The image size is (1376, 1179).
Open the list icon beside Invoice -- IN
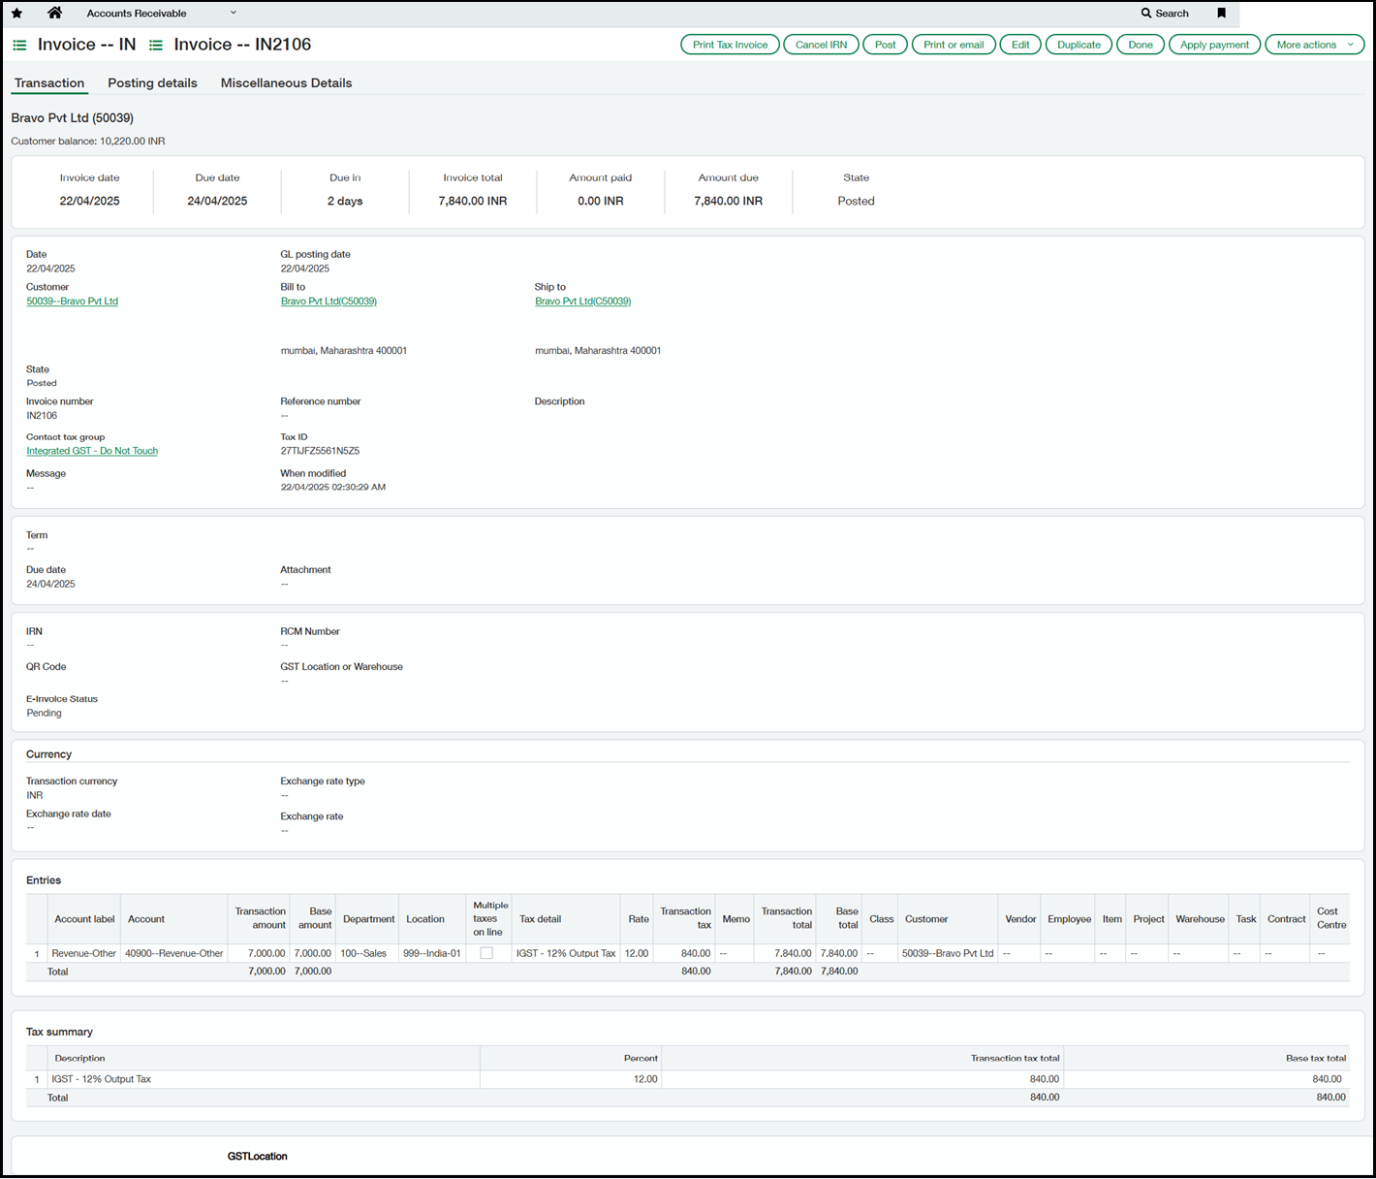tap(19, 44)
